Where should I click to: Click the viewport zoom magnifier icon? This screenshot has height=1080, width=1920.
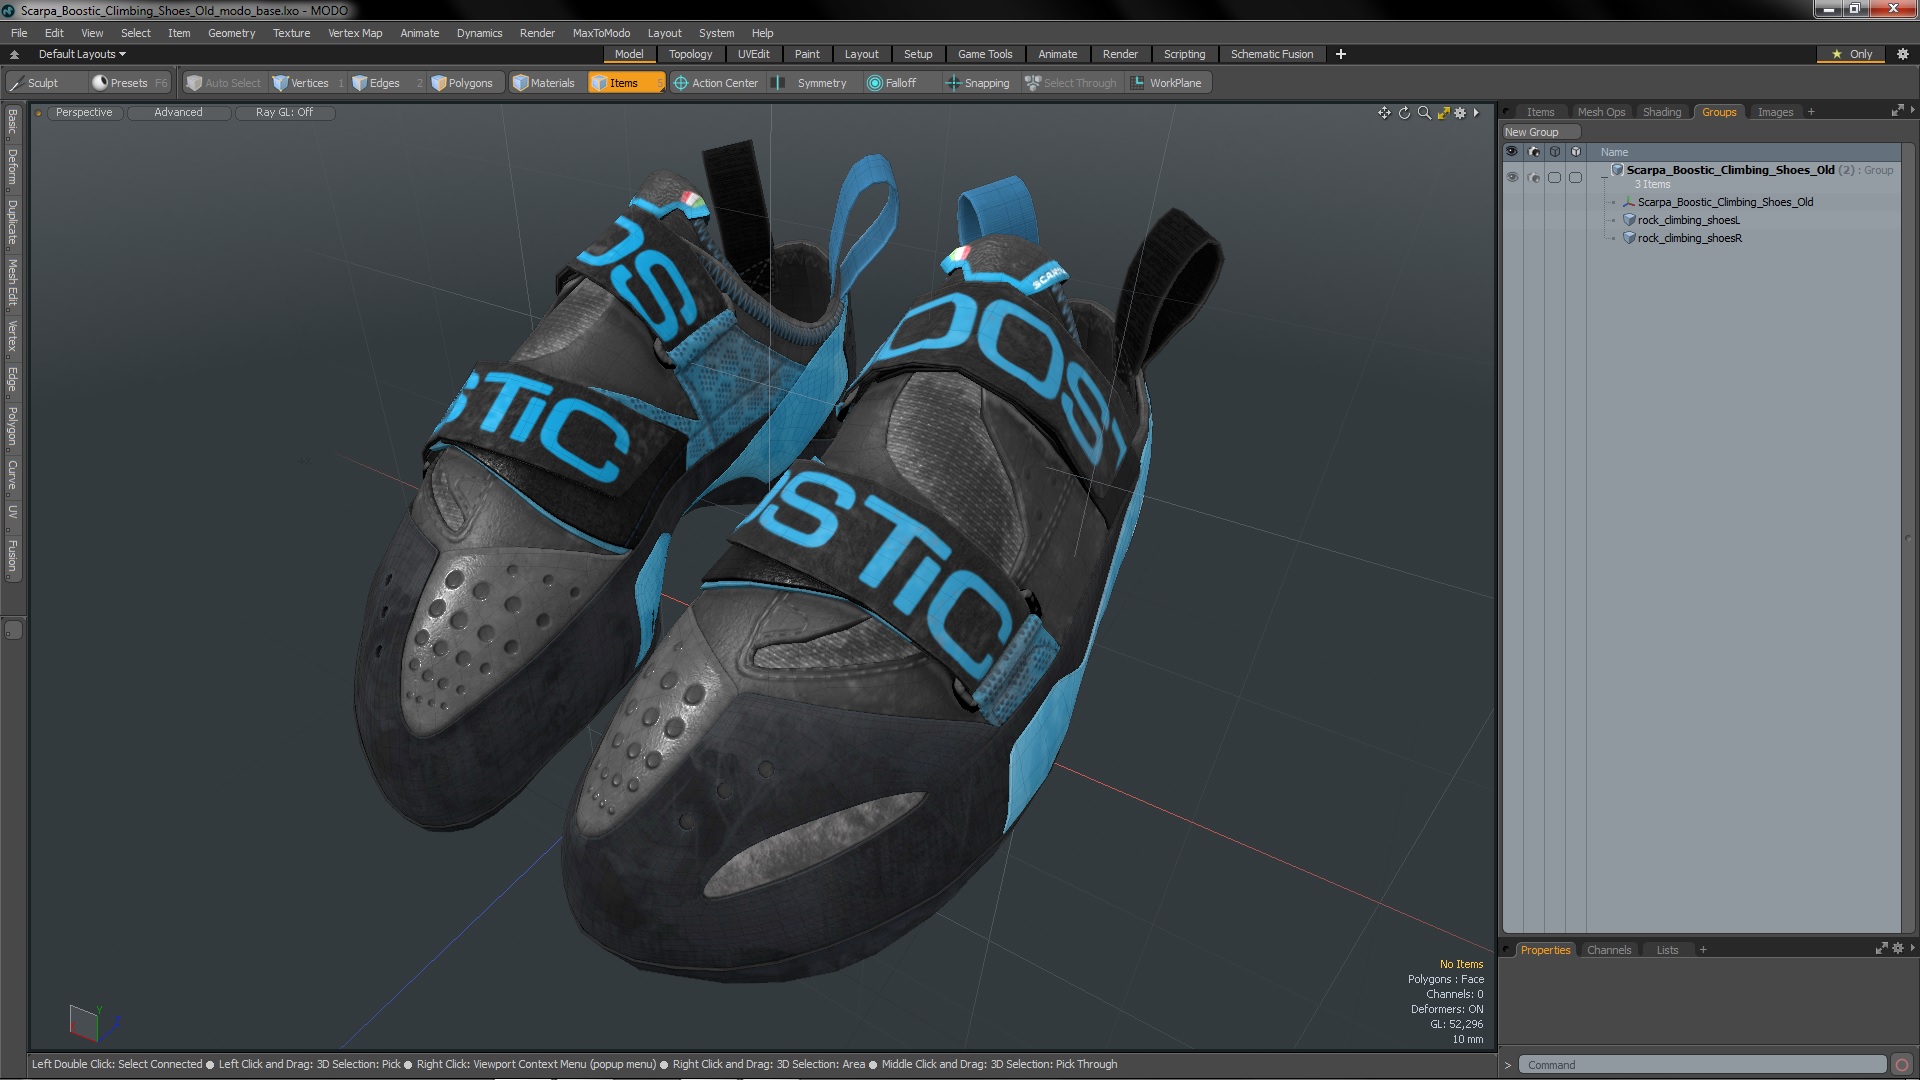pos(1424,113)
